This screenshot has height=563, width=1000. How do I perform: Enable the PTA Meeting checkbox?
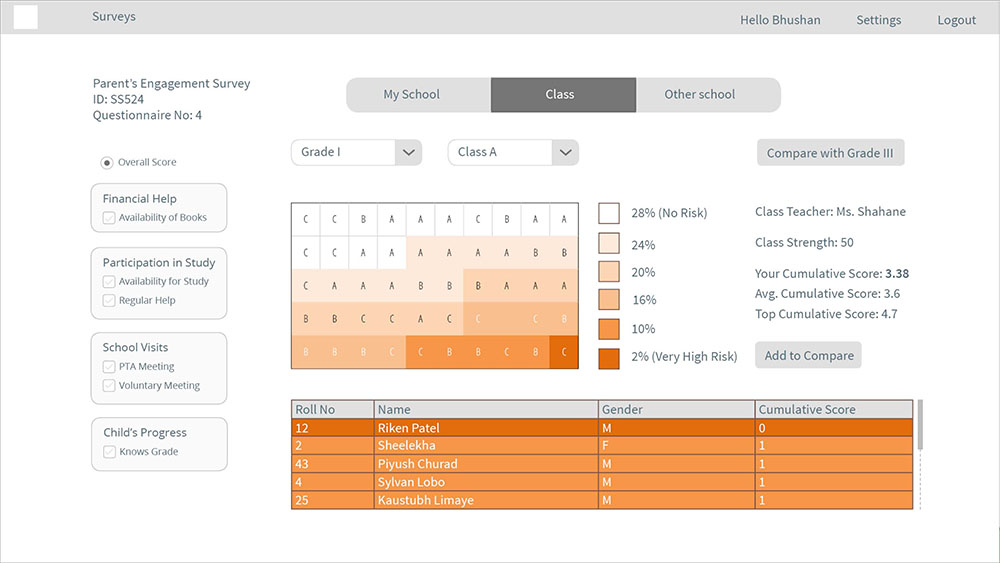(109, 367)
